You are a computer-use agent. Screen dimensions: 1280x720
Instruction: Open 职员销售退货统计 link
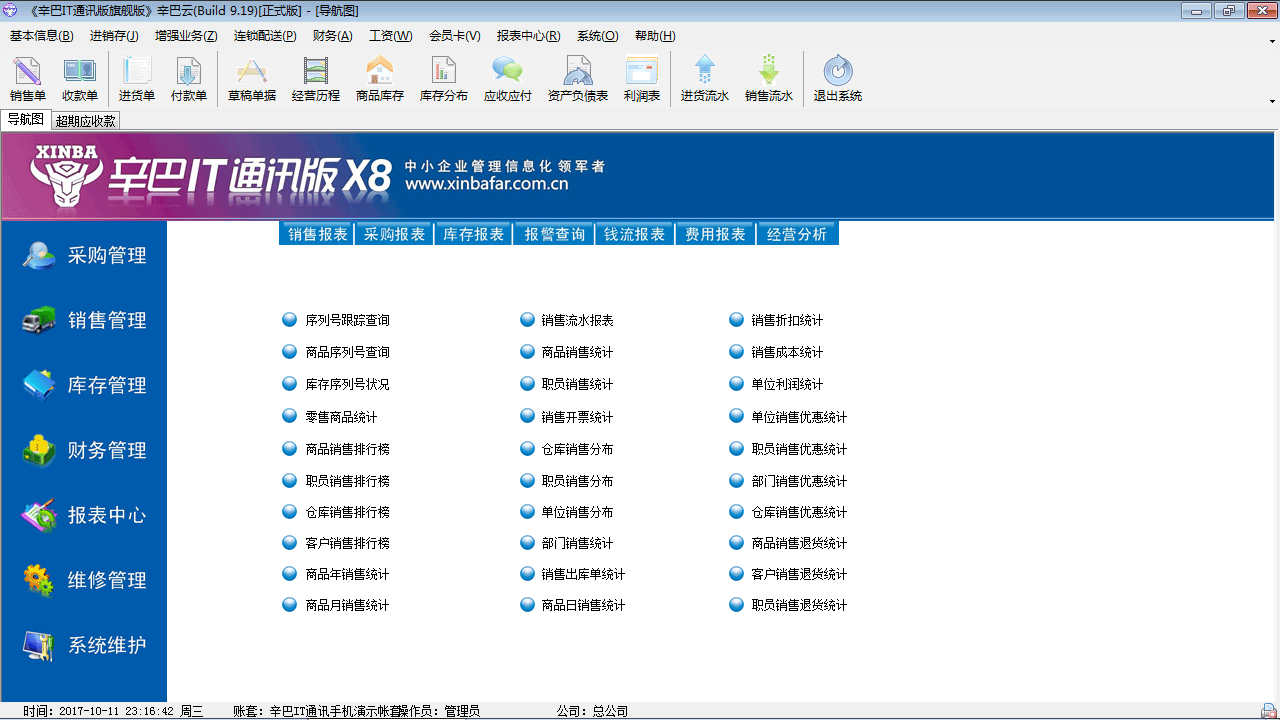799,606
